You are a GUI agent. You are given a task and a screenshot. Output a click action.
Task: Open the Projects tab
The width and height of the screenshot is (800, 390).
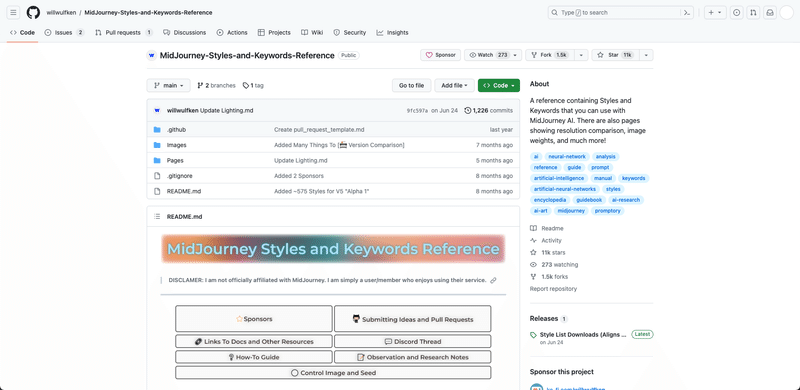[x=274, y=32]
